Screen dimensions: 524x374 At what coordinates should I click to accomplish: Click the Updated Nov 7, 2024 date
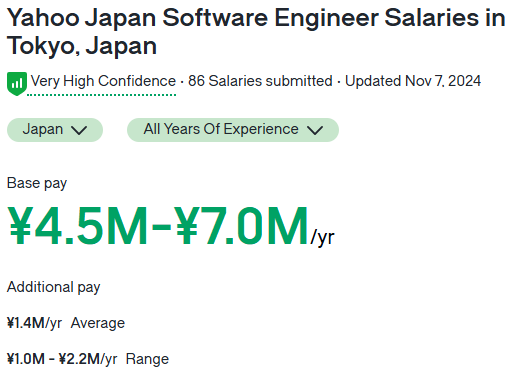(x=413, y=81)
